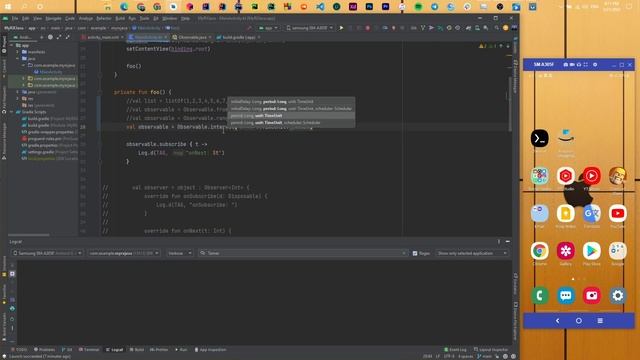Switch to the build.gradle (app) editor tab
This screenshot has height=360, width=640.
[x=238, y=37]
